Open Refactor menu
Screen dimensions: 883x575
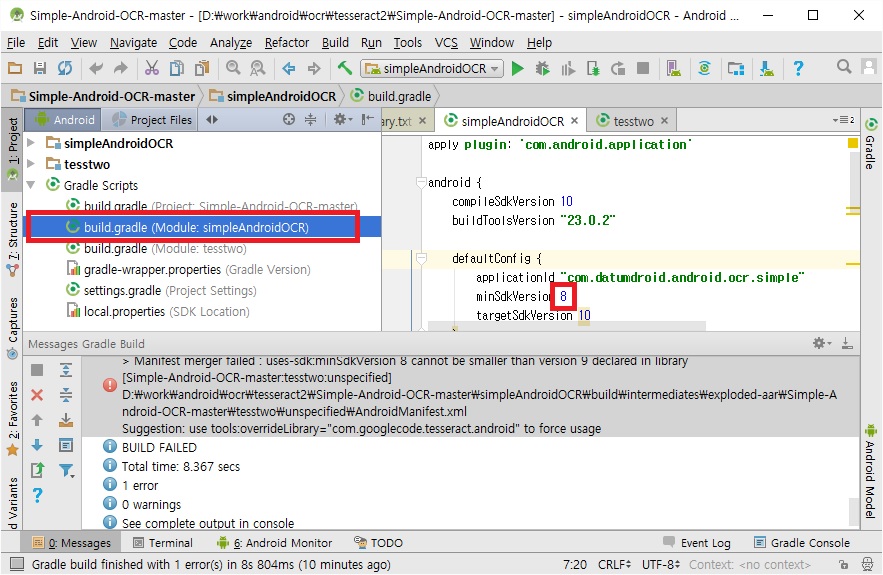[287, 43]
